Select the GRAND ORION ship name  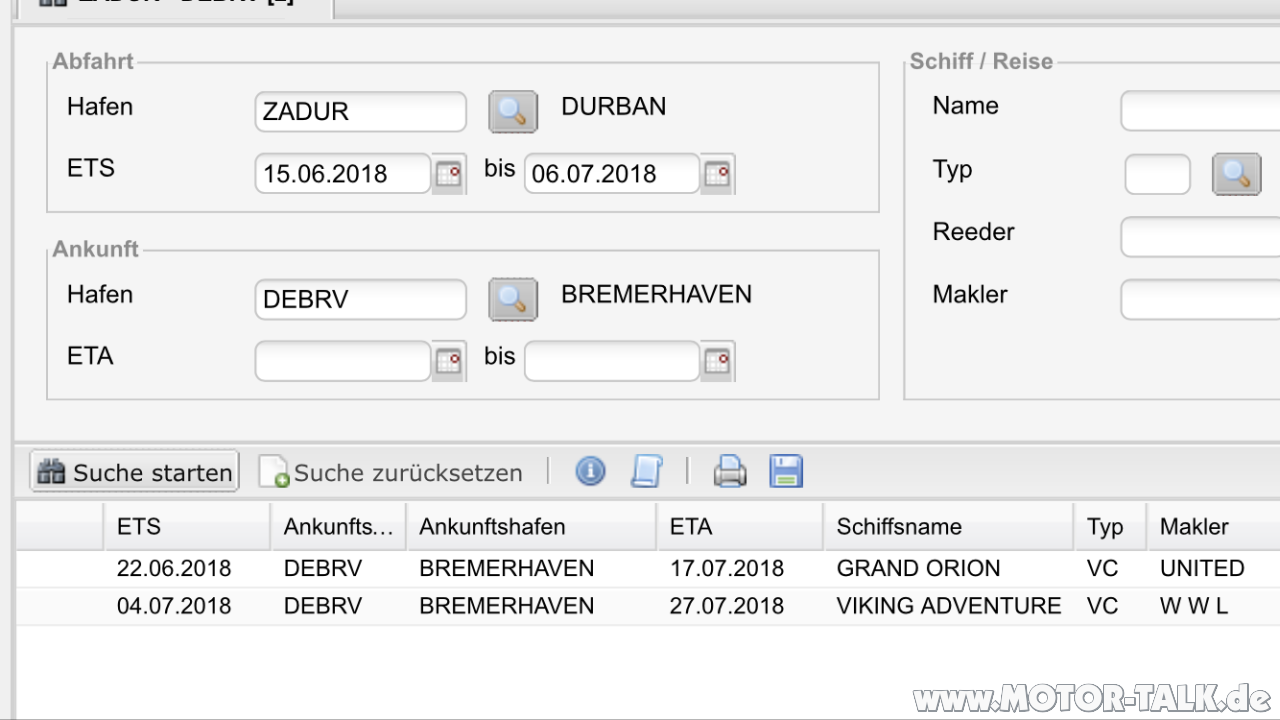click(918, 568)
